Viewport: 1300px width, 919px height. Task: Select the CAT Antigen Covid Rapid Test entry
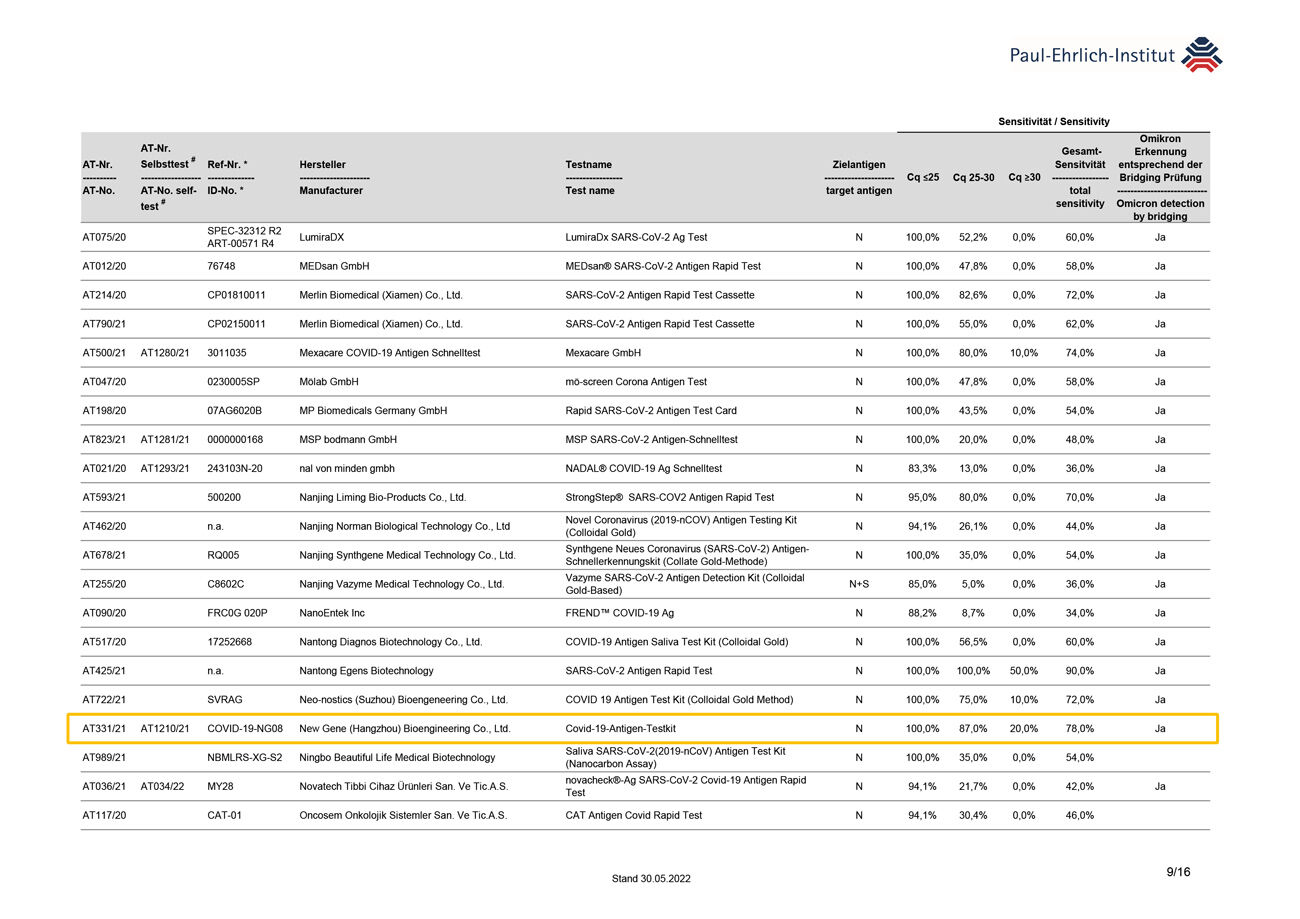(633, 815)
